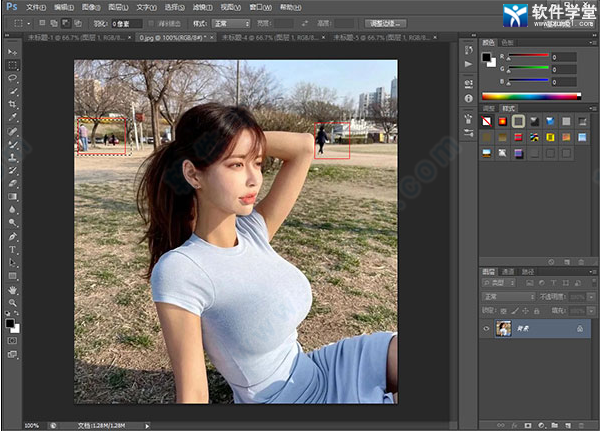Screen dimensions: 600x431
Task: Toggle the 消除锯齿 anti-alias checkbox
Action: point(152,21)
